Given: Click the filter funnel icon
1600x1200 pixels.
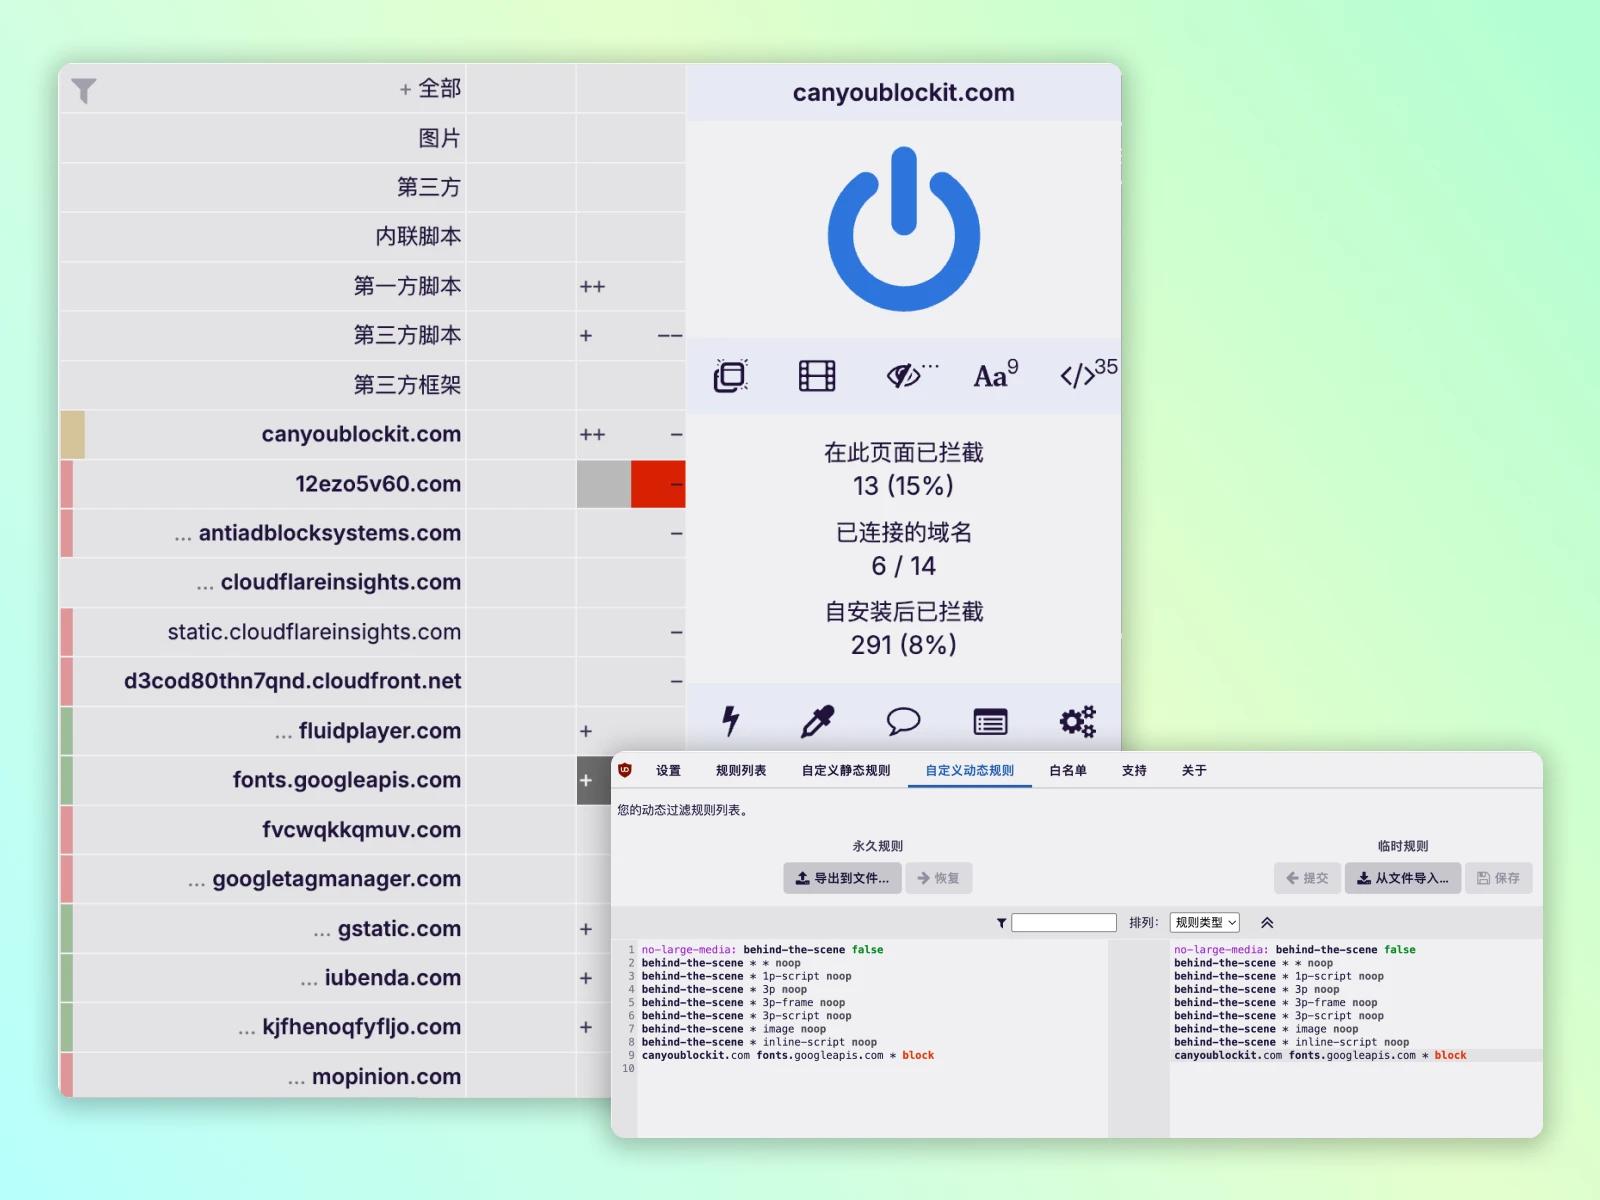Looking at the screenshot, I should [84, 91].
